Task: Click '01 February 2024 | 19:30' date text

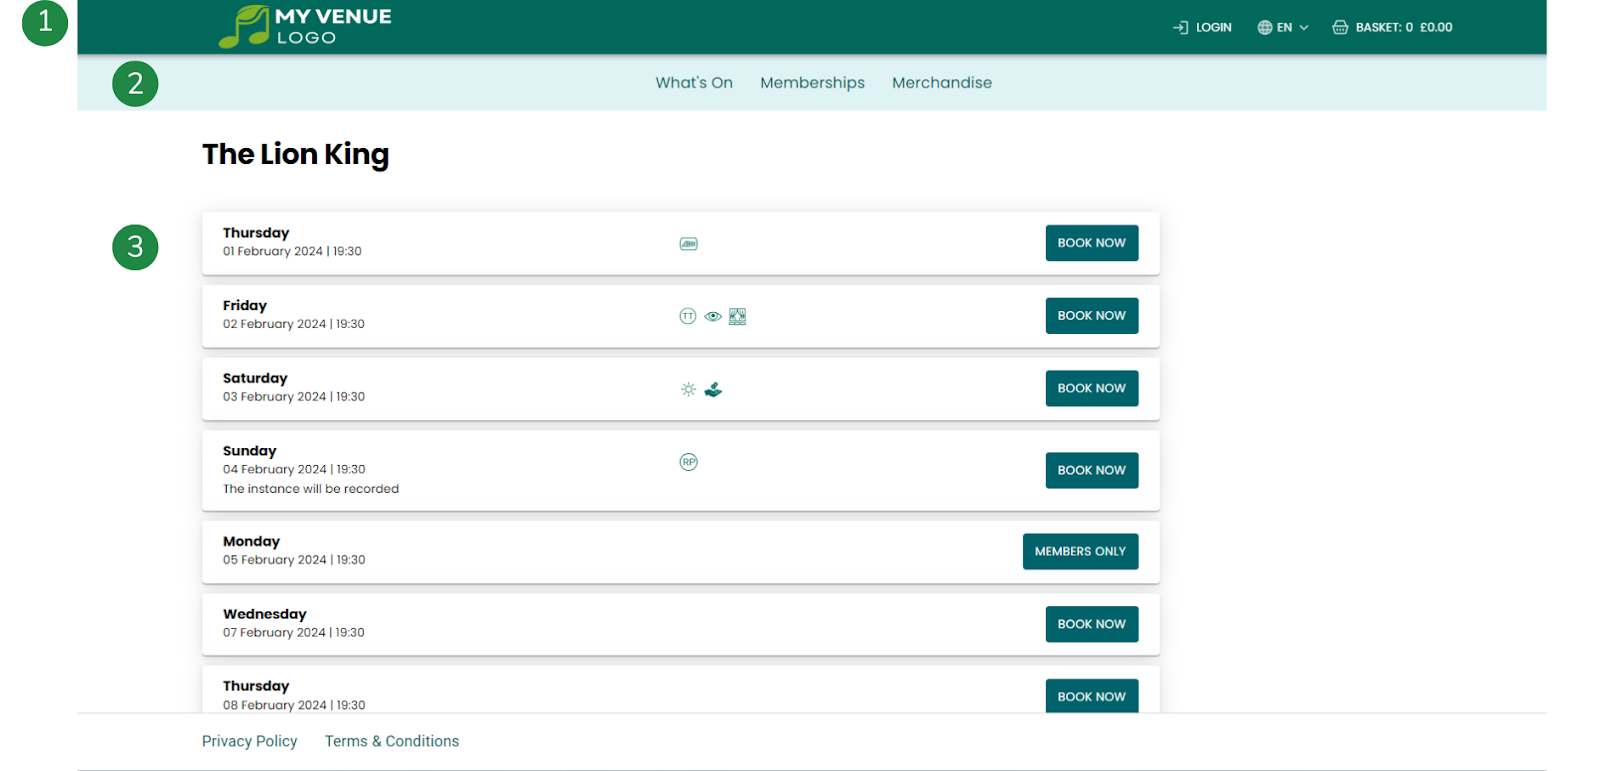Action: (x=292, y=252)
